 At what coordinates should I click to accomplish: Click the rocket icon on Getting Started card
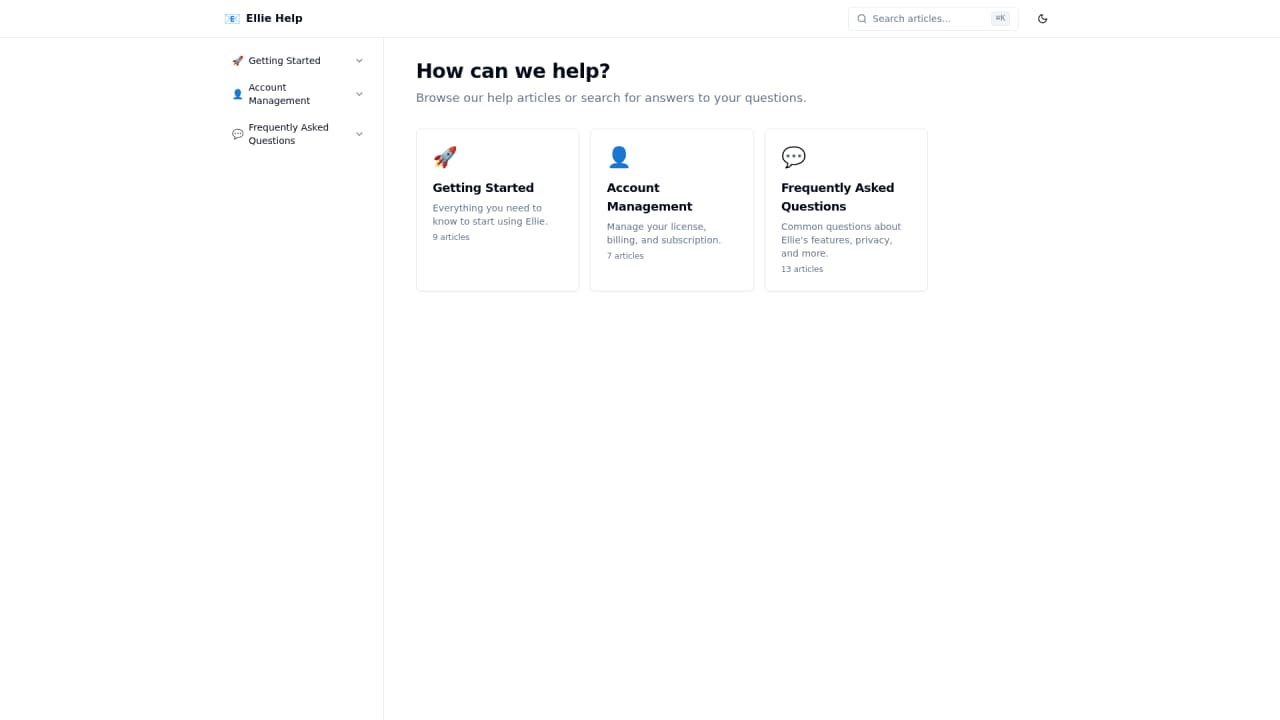coord(445,157)
